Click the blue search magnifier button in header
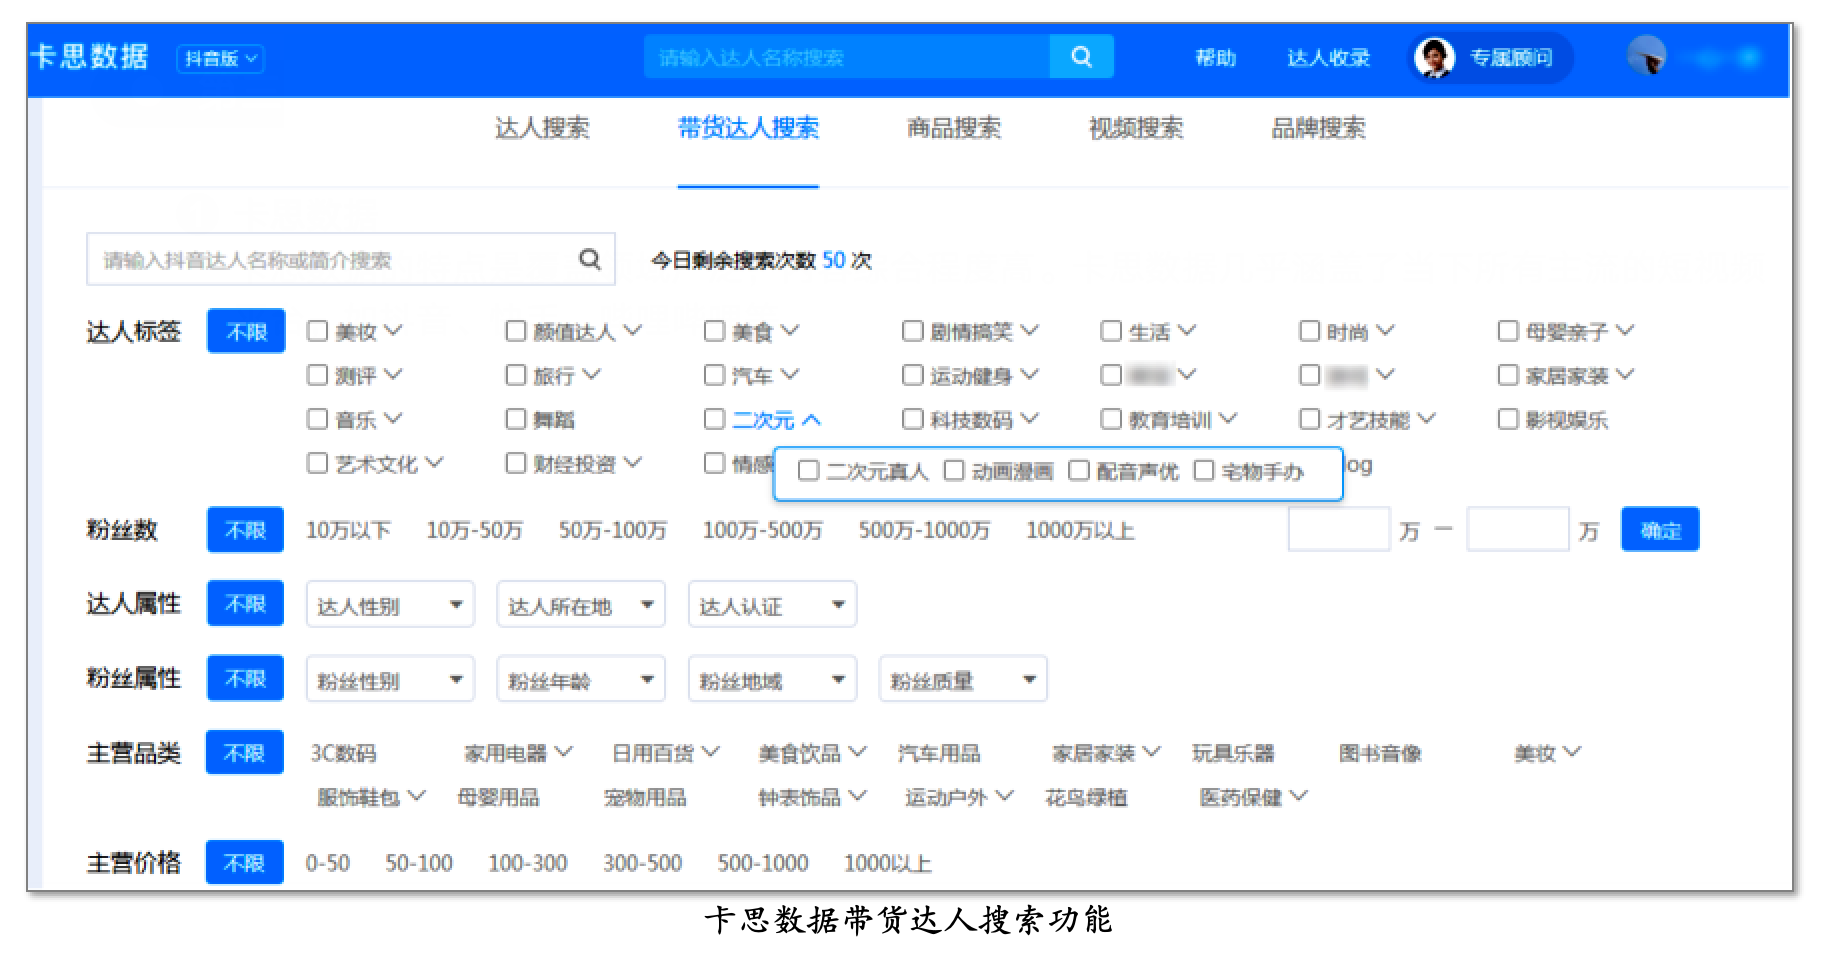The height and width of the screenshot is (960, 1824). 1081,57
